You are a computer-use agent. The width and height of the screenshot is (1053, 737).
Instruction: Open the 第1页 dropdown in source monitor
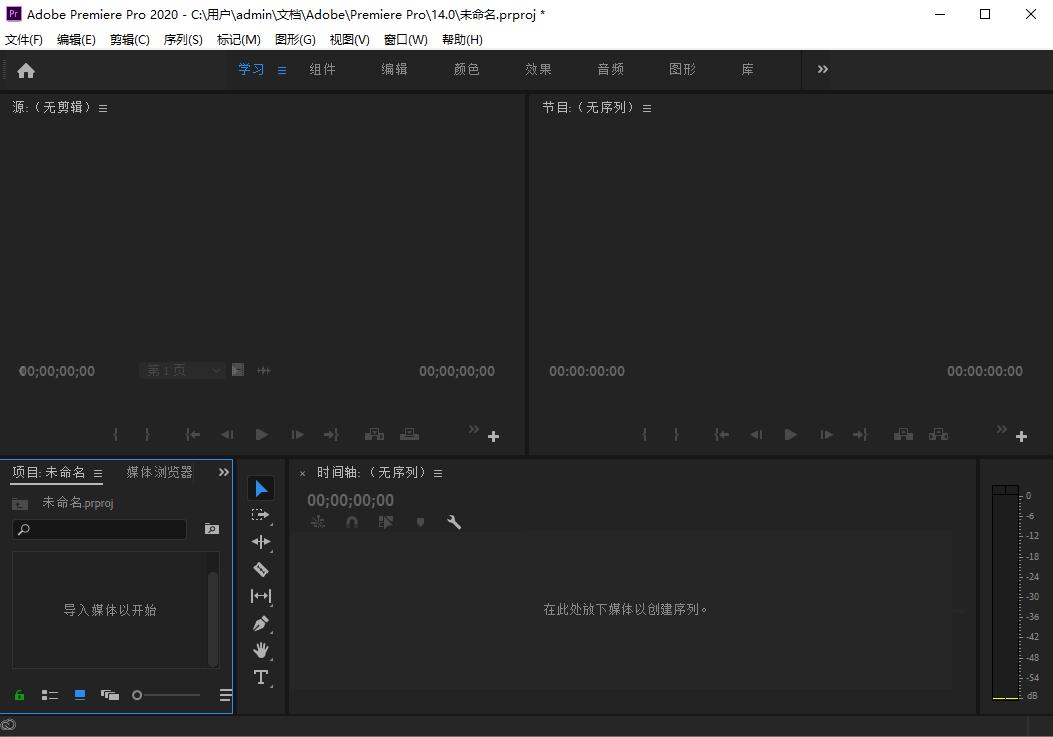(x=182, y=371)
